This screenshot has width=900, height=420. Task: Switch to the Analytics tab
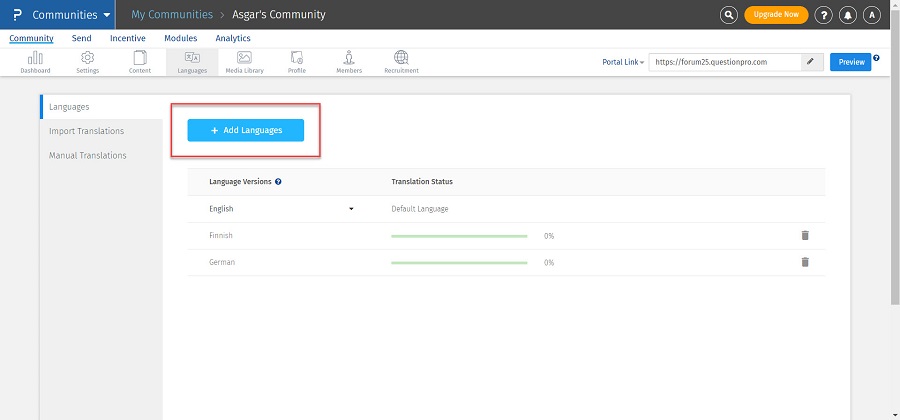coord(233,38)
